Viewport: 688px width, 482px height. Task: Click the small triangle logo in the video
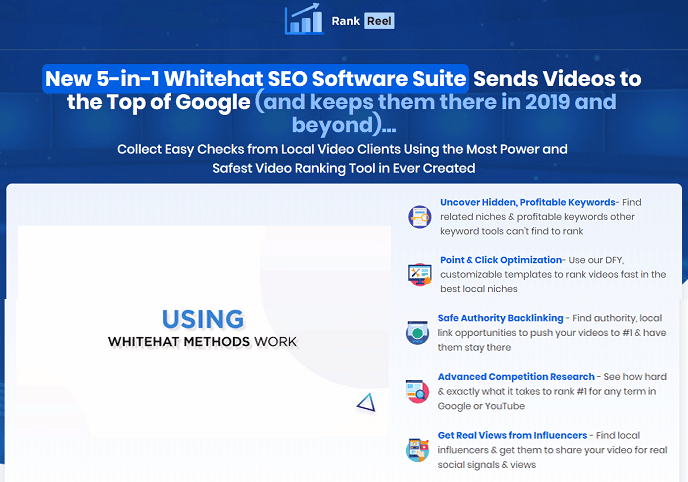365,402
